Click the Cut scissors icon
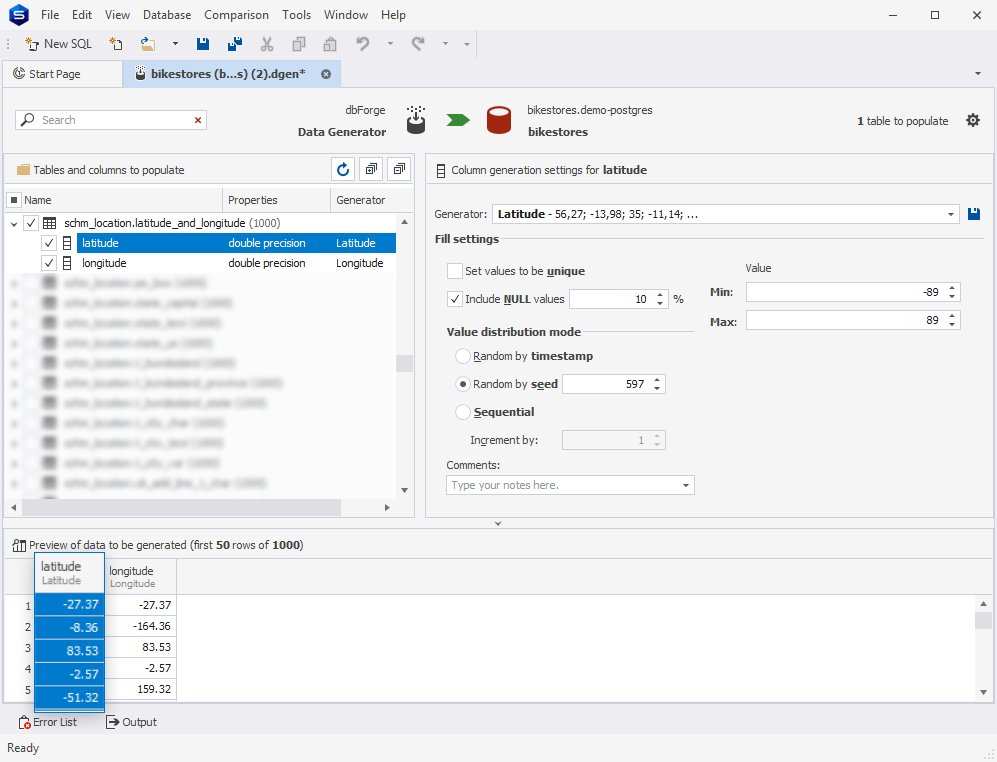Viewport: 997px width, 762px height. tap(267, 44)
